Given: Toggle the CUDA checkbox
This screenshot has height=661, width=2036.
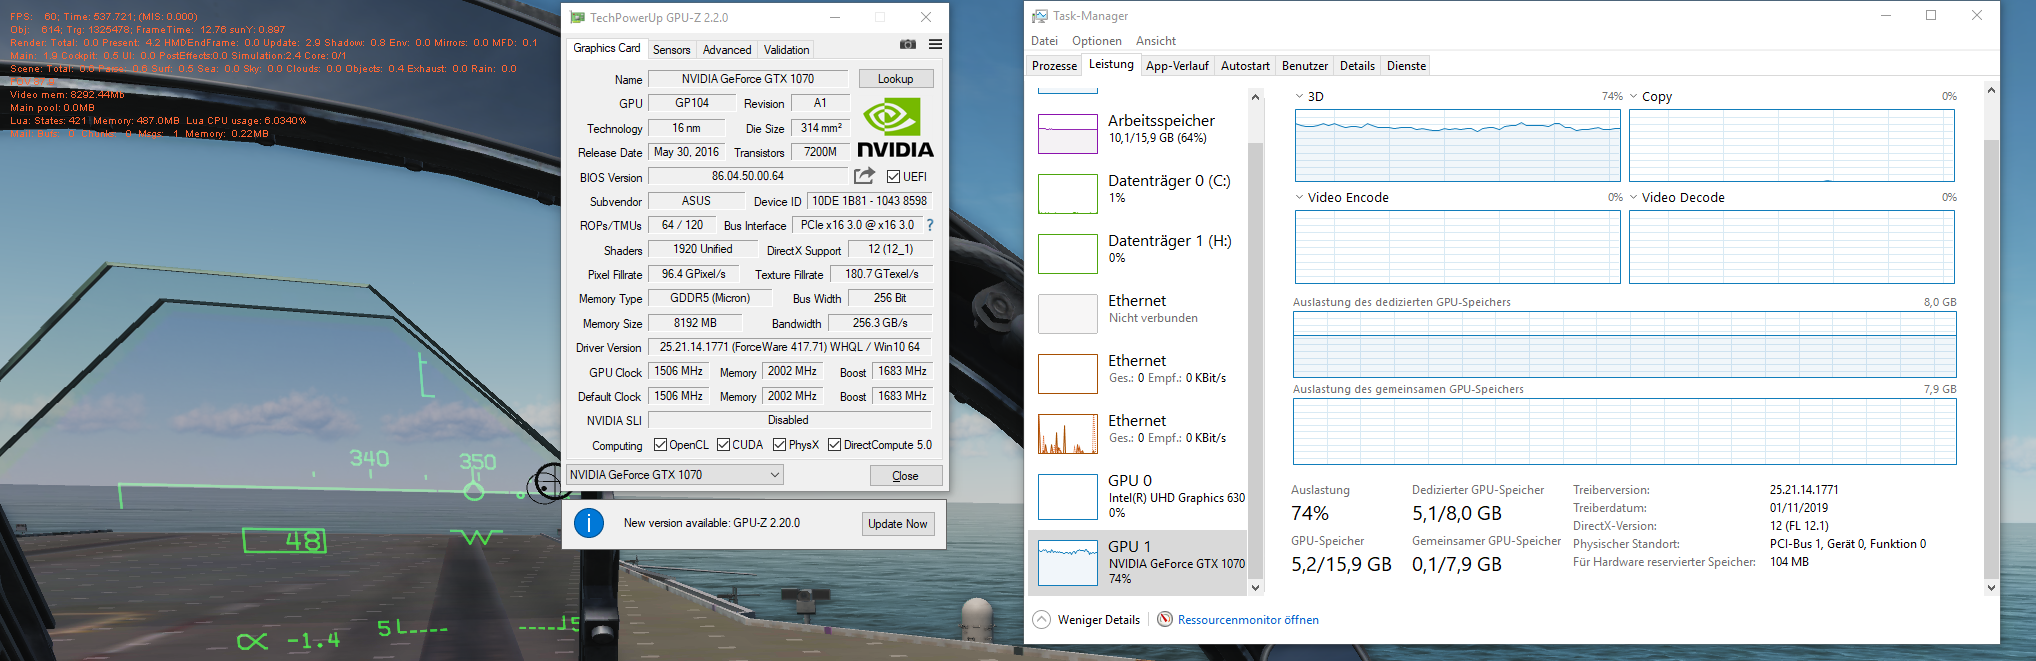Looking at the screenshot, I should [x=723, y=445].
